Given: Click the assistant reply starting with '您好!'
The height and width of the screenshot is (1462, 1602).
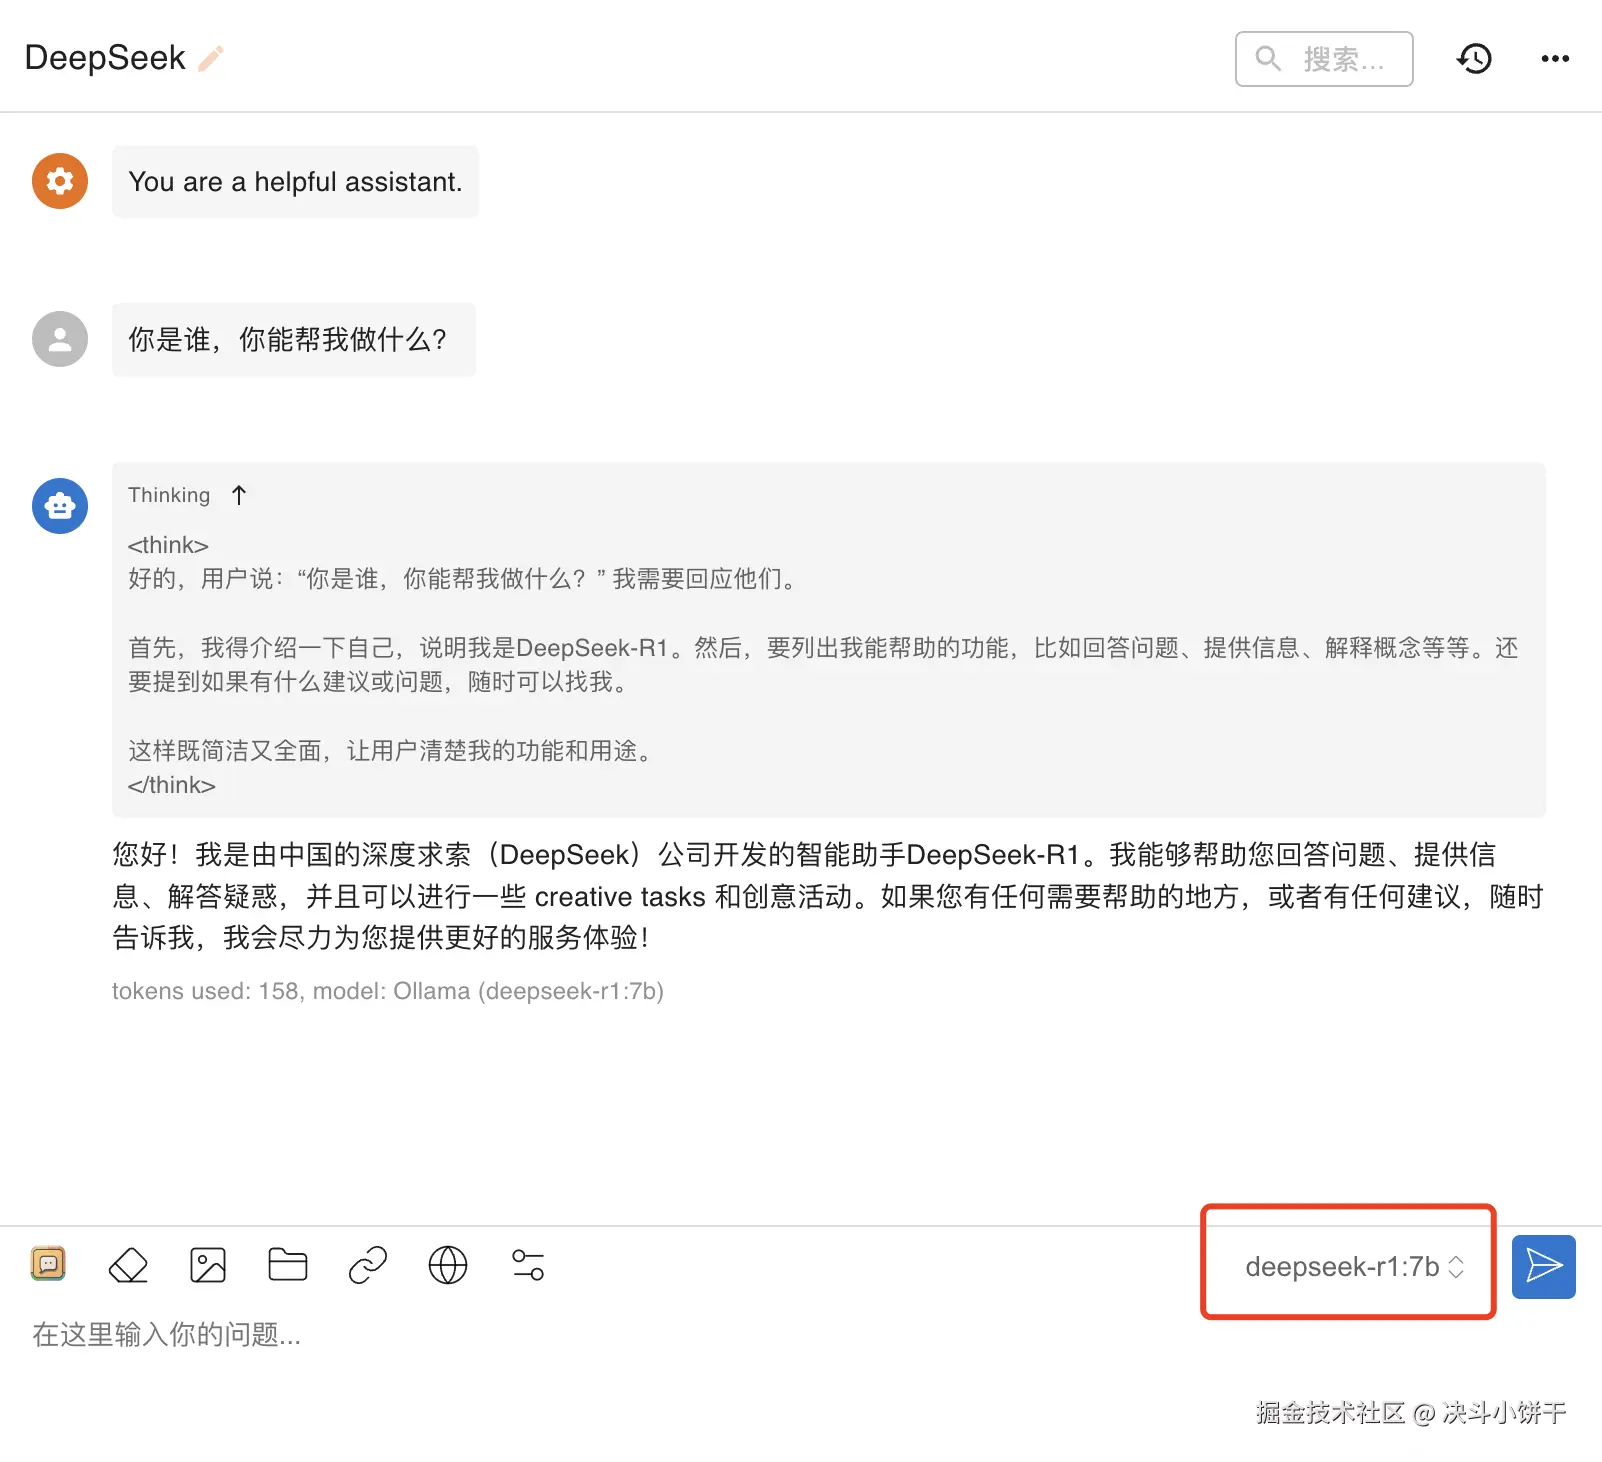Looking at the screenshot, I should 828,896.
